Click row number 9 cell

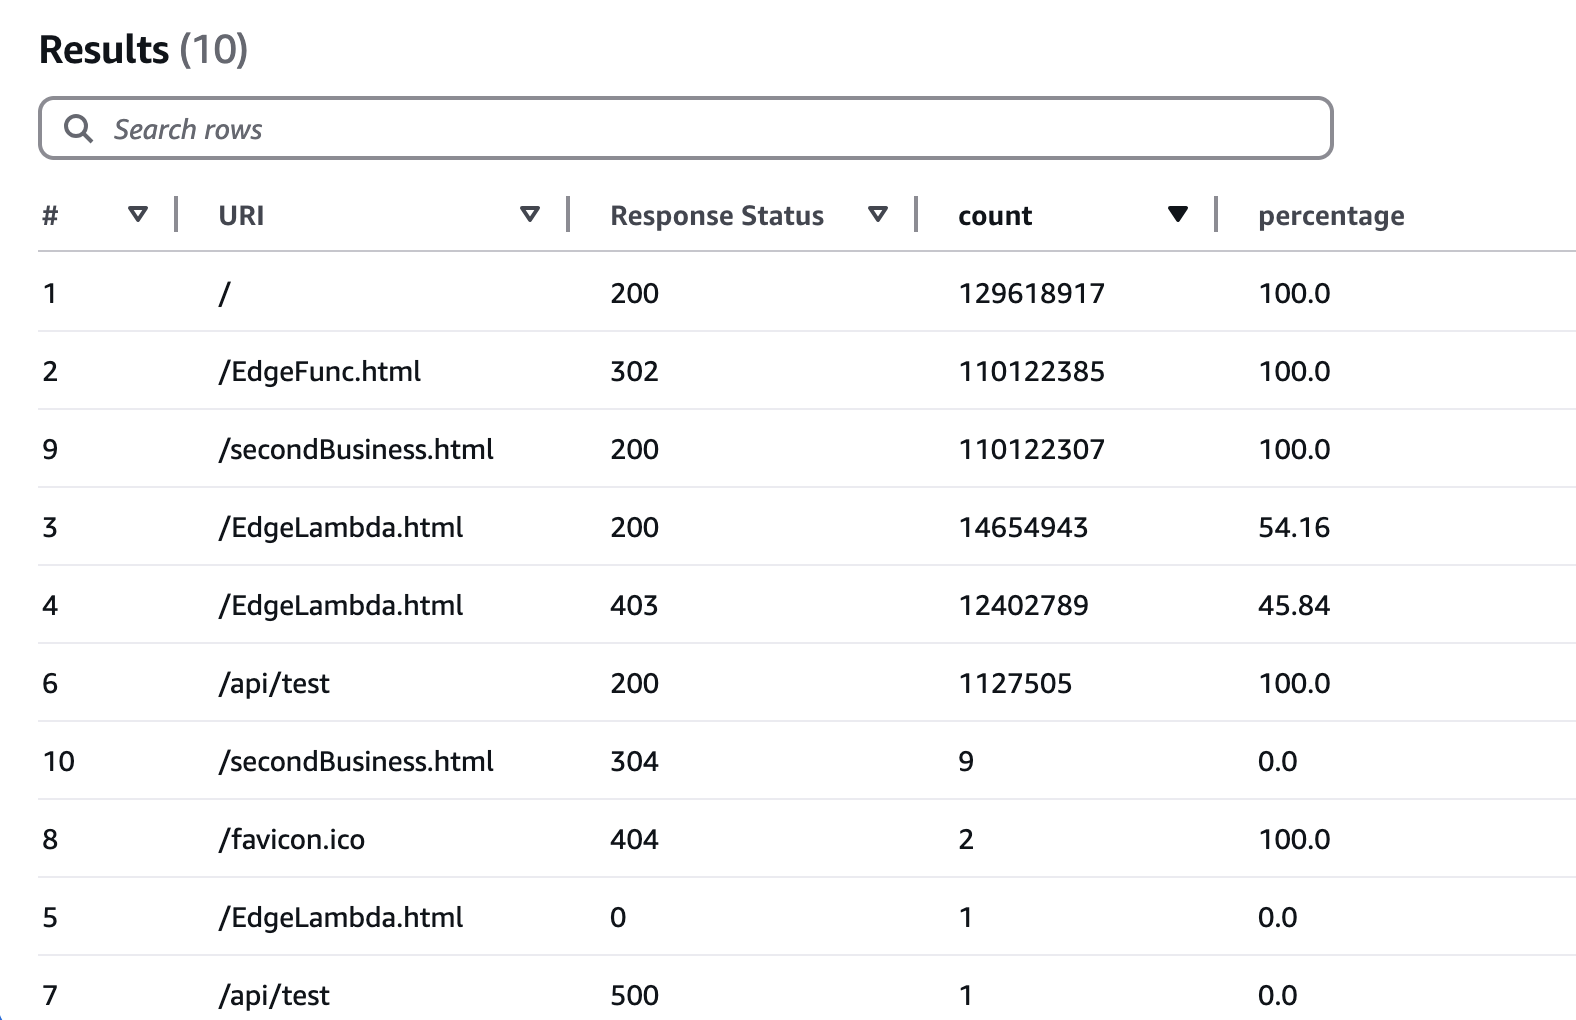[x=50, y=449]
